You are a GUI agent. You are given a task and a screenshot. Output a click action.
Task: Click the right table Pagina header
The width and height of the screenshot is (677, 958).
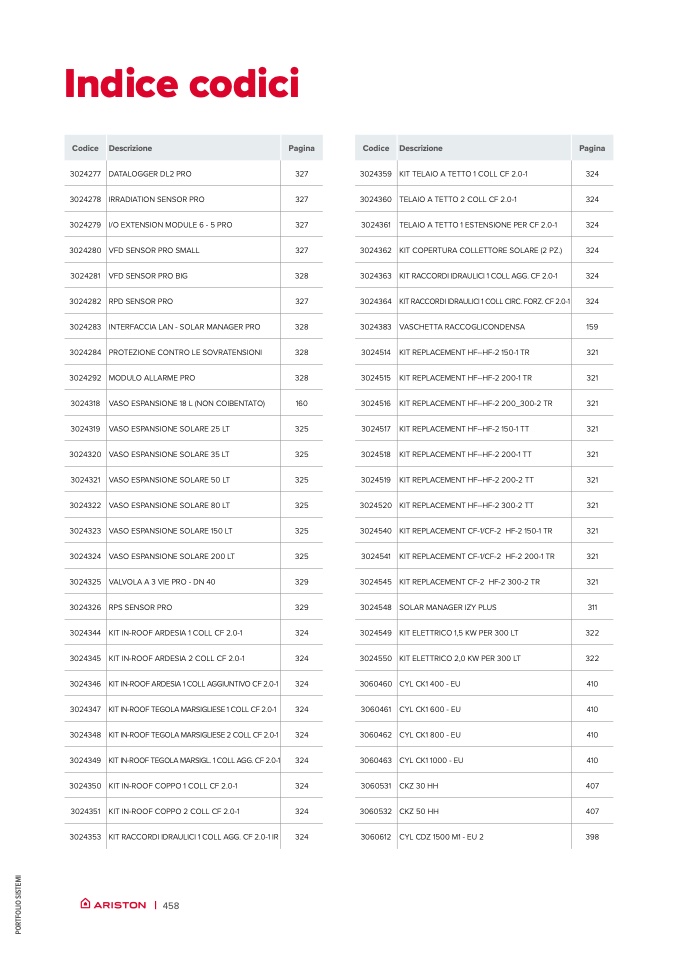tap(592, 148)
